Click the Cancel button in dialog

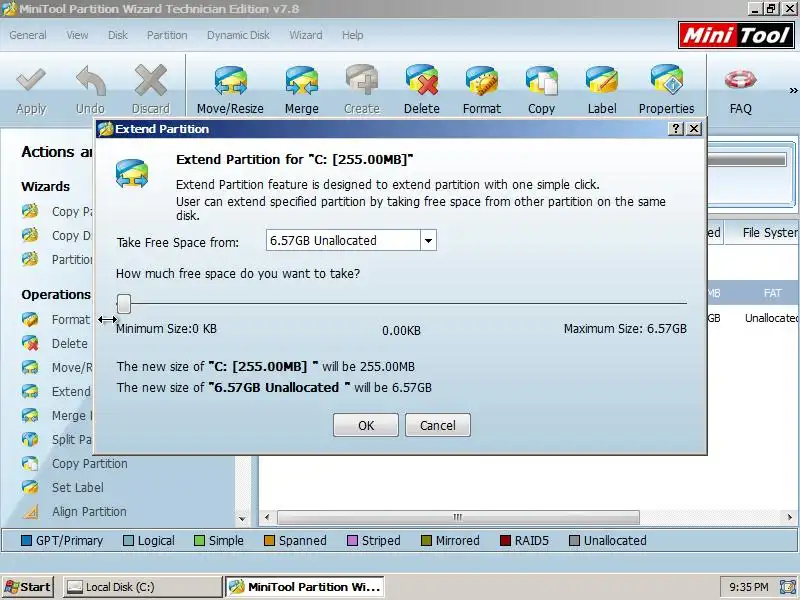[438, 426]
